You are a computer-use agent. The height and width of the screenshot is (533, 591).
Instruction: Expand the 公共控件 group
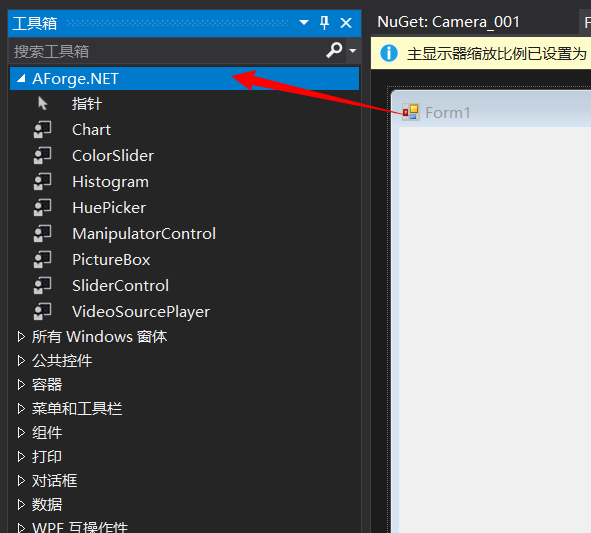coord(21,361)
